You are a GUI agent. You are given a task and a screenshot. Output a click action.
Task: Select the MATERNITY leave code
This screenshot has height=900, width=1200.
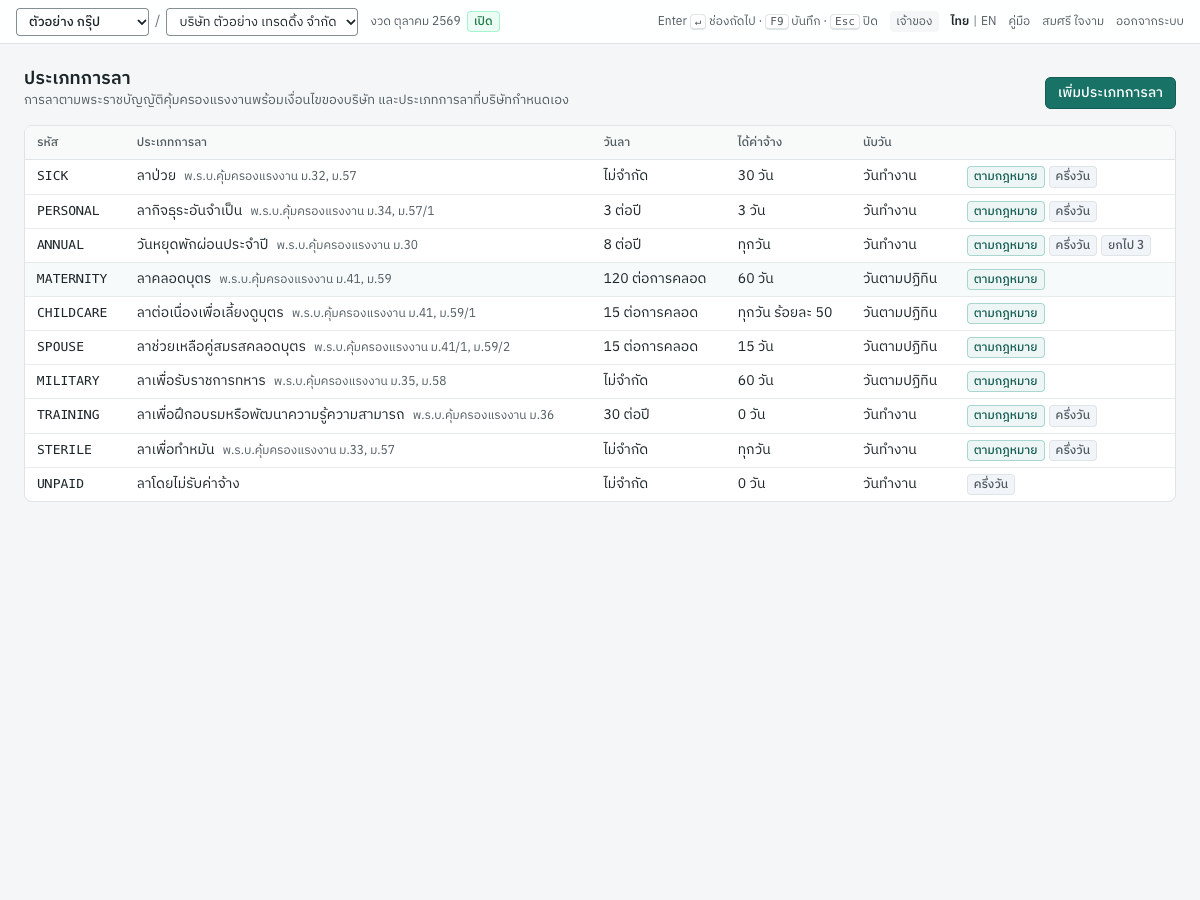coord(72,279)
